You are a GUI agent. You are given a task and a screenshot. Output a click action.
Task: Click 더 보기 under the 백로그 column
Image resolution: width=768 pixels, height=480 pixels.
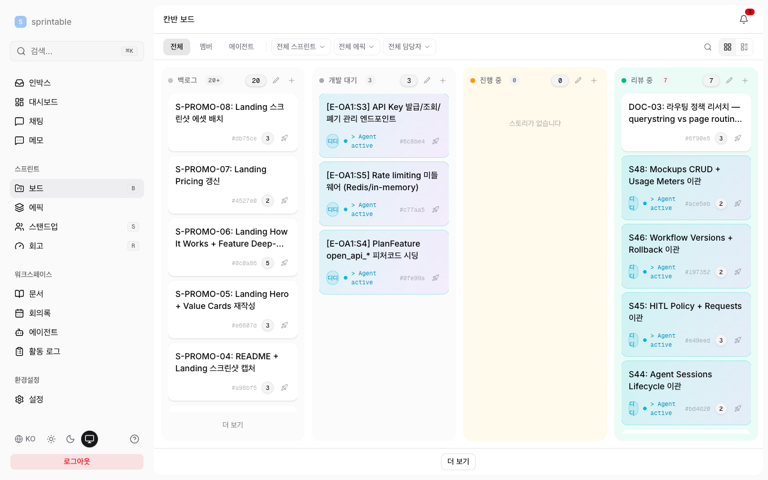233,425
